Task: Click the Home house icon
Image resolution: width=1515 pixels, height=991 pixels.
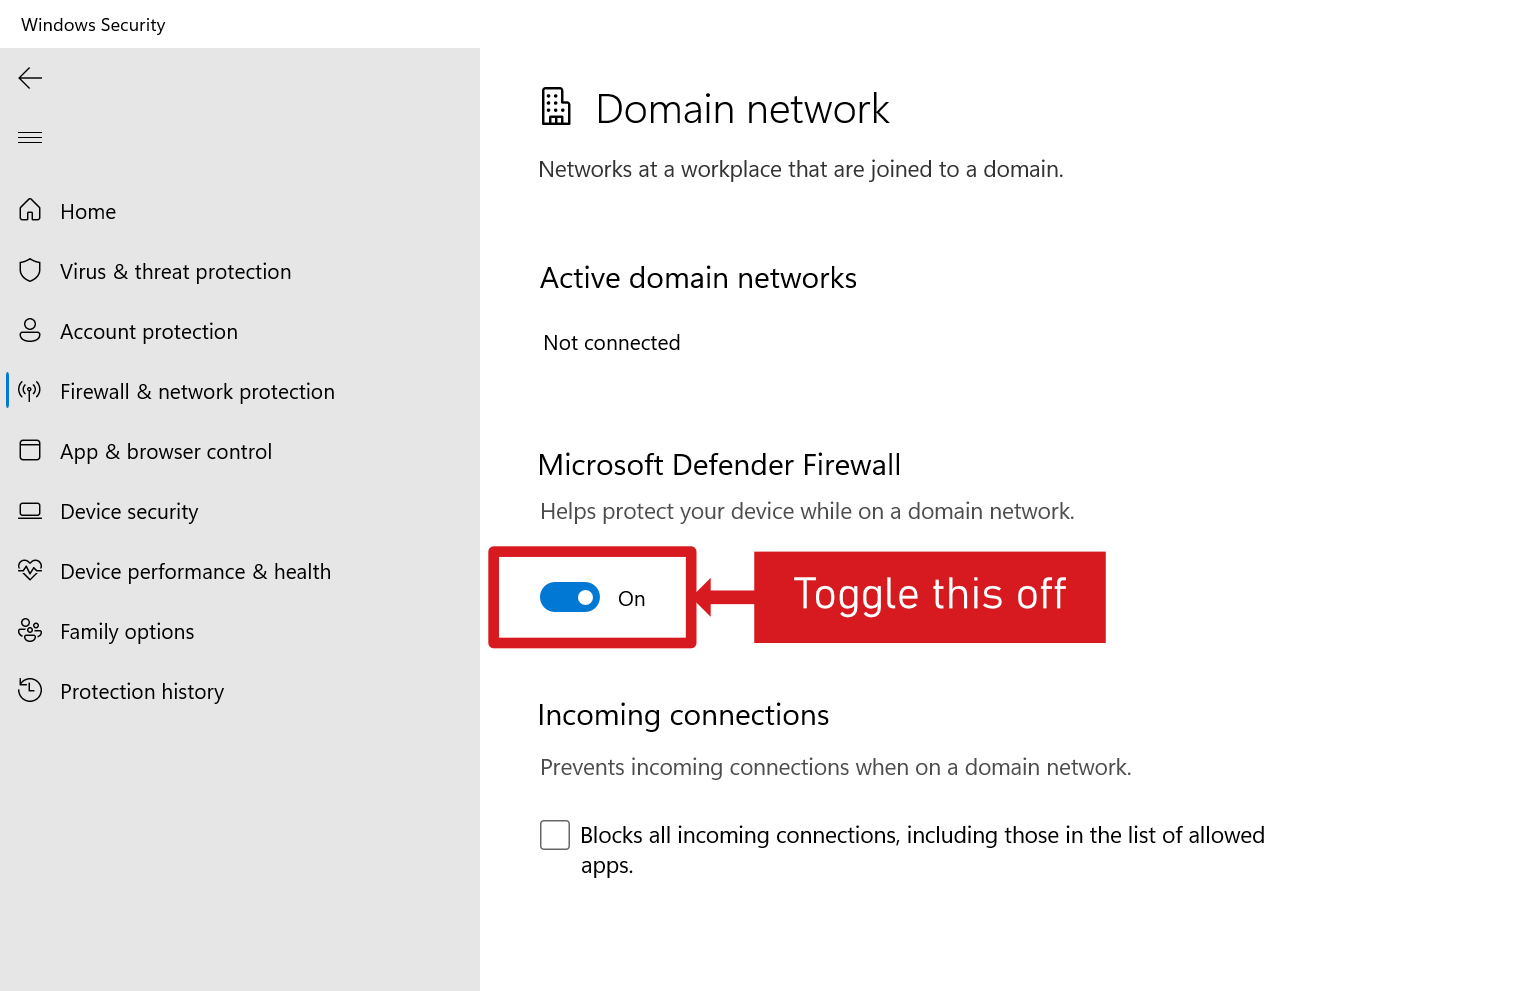Action: coord(30,210)
